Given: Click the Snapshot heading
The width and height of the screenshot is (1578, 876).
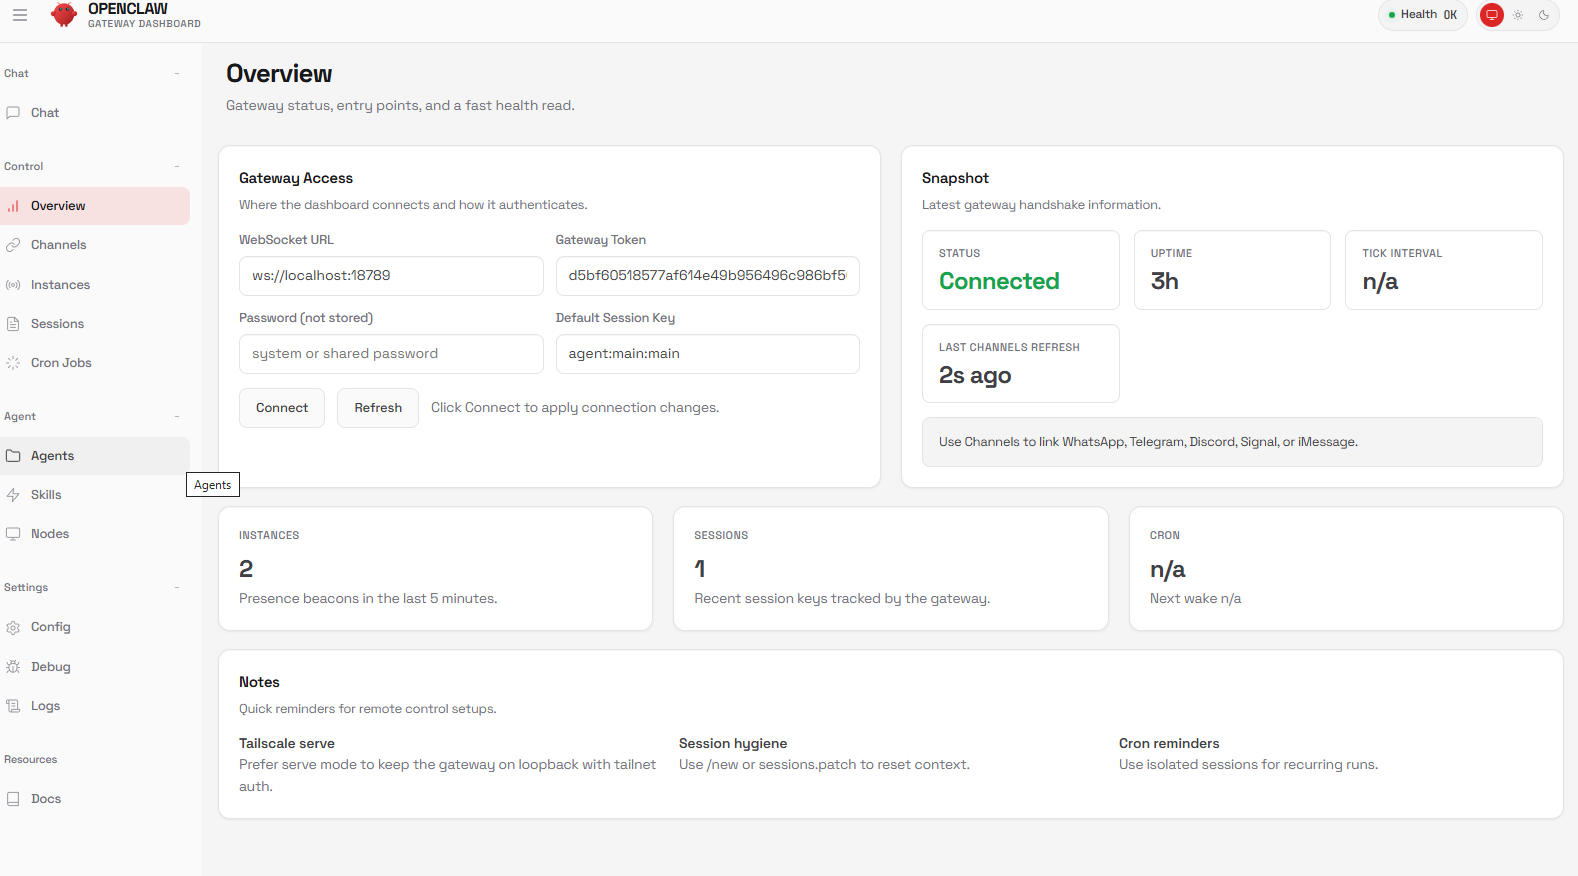Looking at the screenshot, I should [955, 178].
